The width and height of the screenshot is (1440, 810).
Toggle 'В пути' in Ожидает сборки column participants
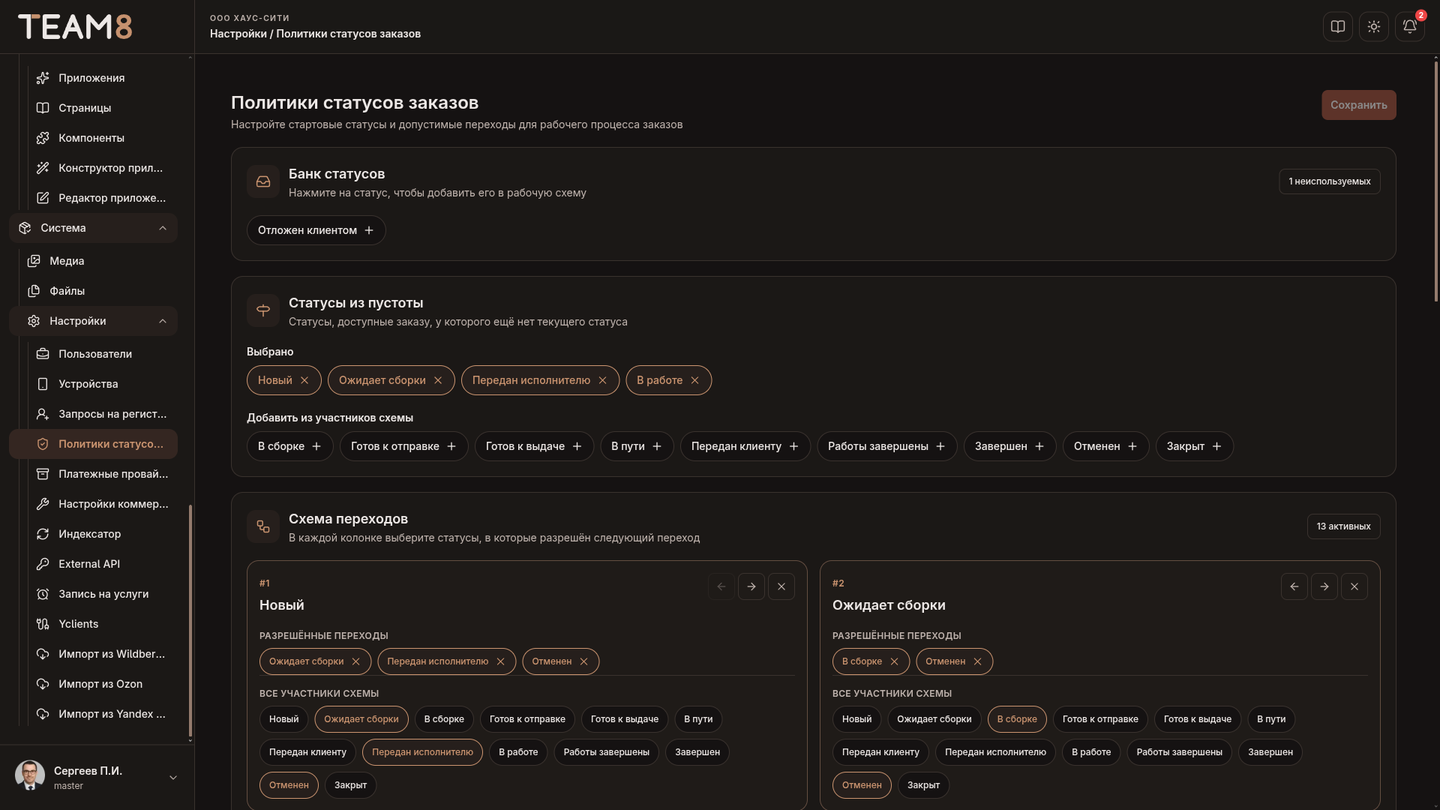pyautogui.click(x=1271, y=719)
